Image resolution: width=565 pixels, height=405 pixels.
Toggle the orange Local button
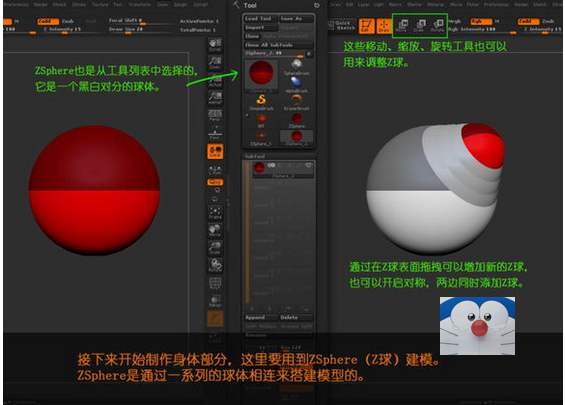[215, 151]
